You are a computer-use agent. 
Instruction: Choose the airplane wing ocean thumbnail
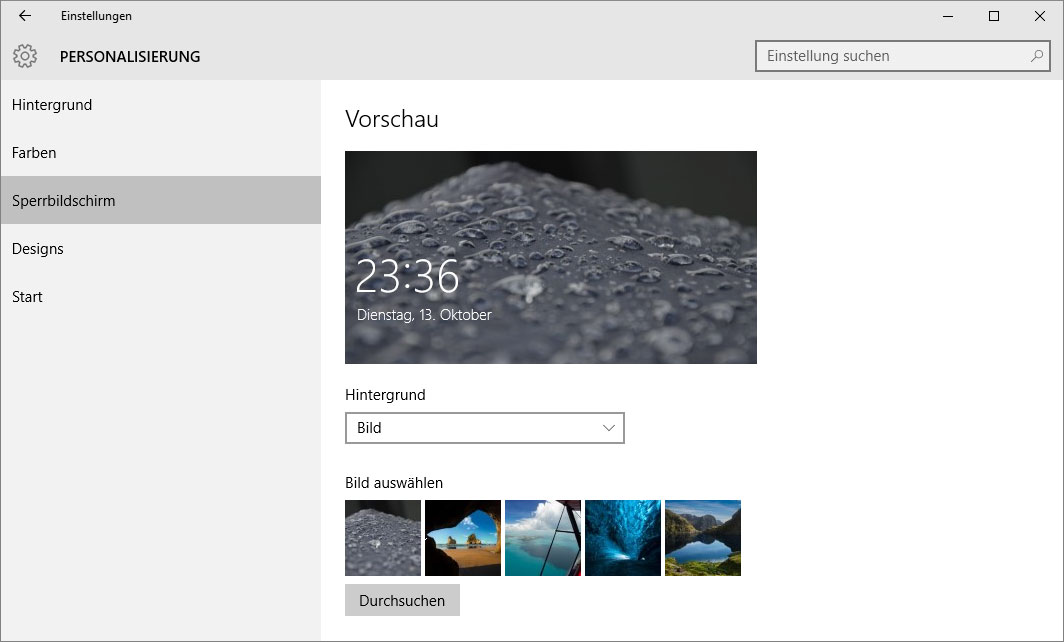(543, 538)
